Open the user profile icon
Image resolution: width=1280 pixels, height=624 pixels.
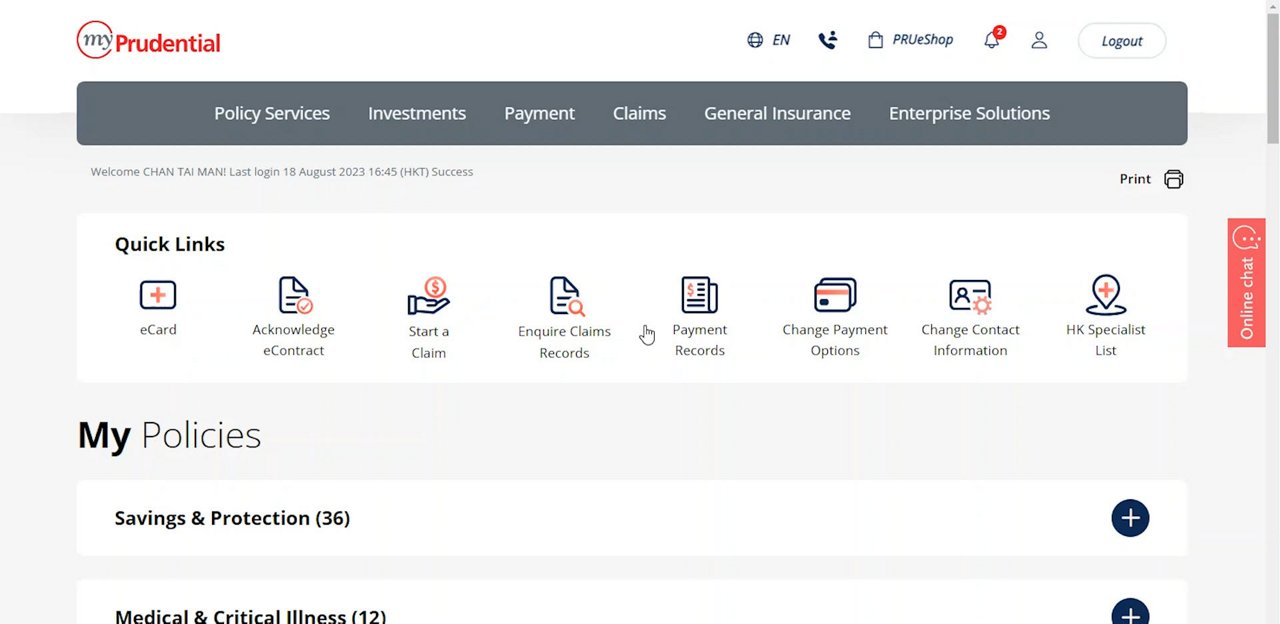click(1039, 40)
